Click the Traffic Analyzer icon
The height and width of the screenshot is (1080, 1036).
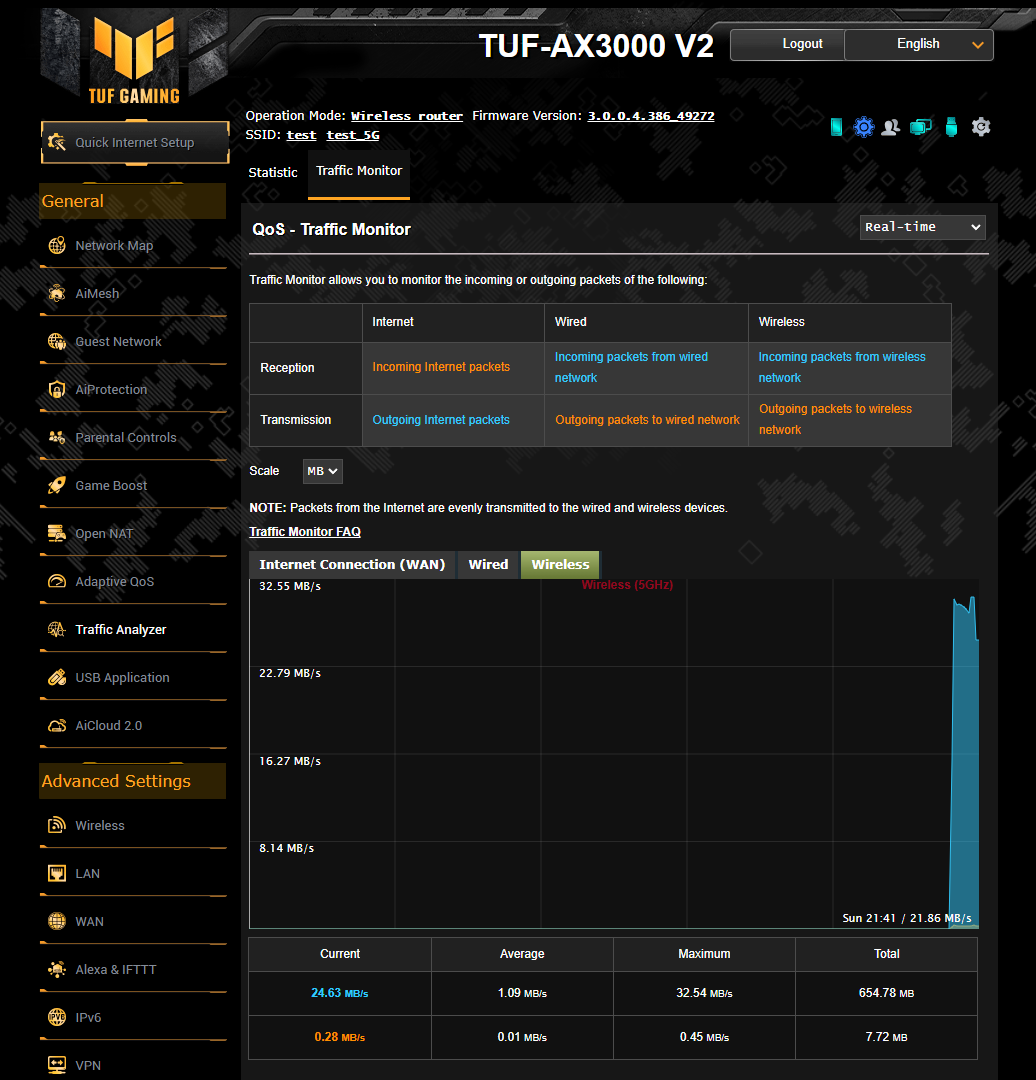click(x=56, y=630)
